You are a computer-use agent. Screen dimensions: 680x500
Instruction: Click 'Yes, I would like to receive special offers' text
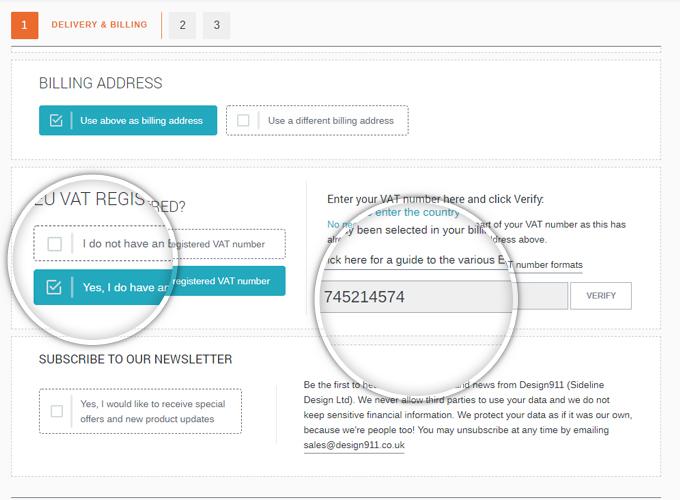pos(153,411)
